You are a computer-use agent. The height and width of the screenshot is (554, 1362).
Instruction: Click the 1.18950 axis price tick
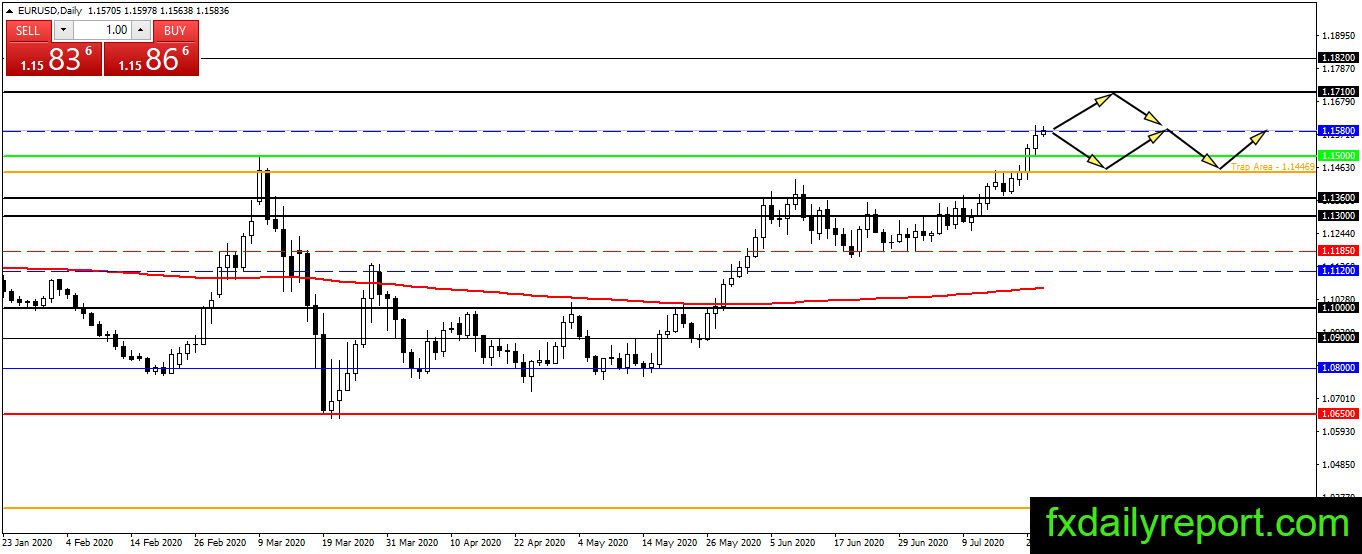[x=1338, y=36]
